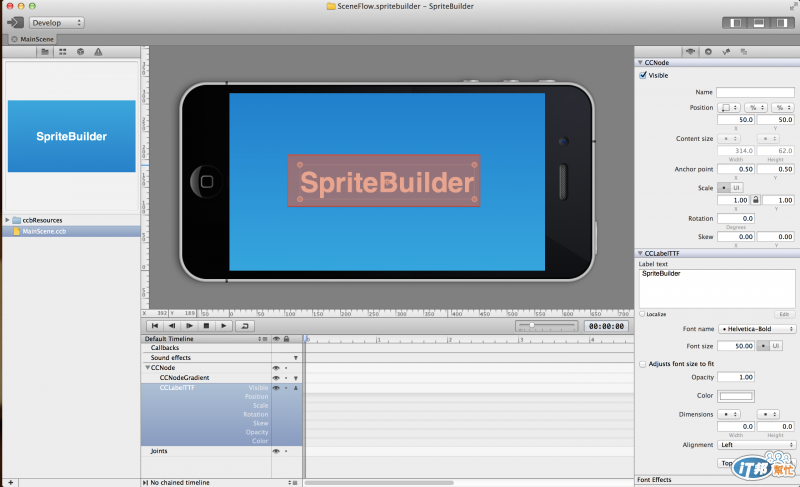Expand CCNodeGradient properties arrow

click(x=296, y=378)
